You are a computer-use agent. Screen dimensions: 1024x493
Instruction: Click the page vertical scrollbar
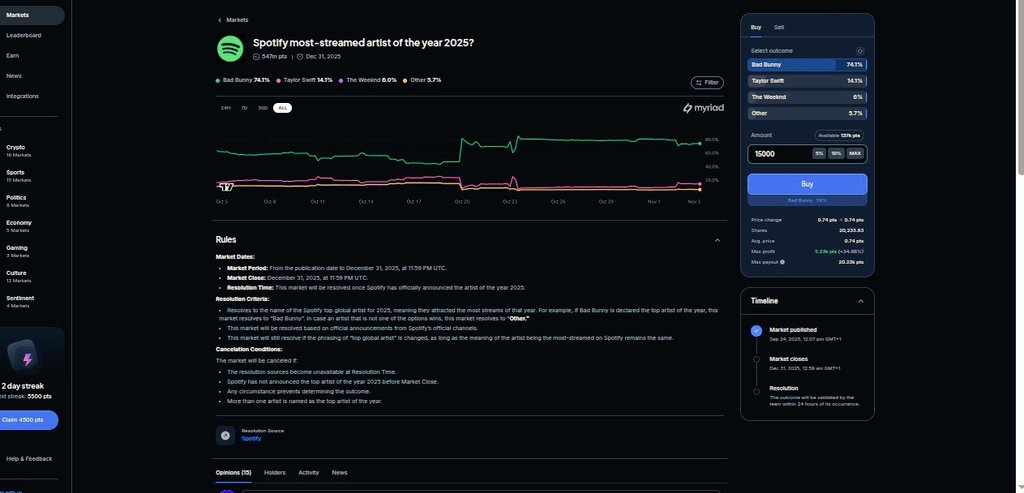click(1020, 85)
